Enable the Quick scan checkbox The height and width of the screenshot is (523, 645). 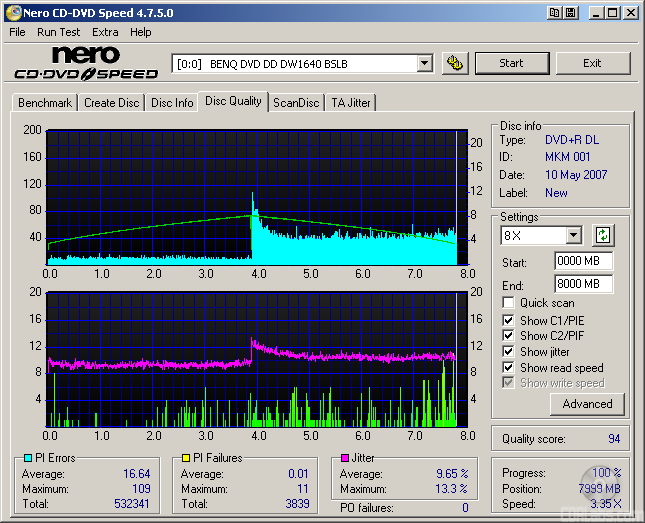[509, 303]
